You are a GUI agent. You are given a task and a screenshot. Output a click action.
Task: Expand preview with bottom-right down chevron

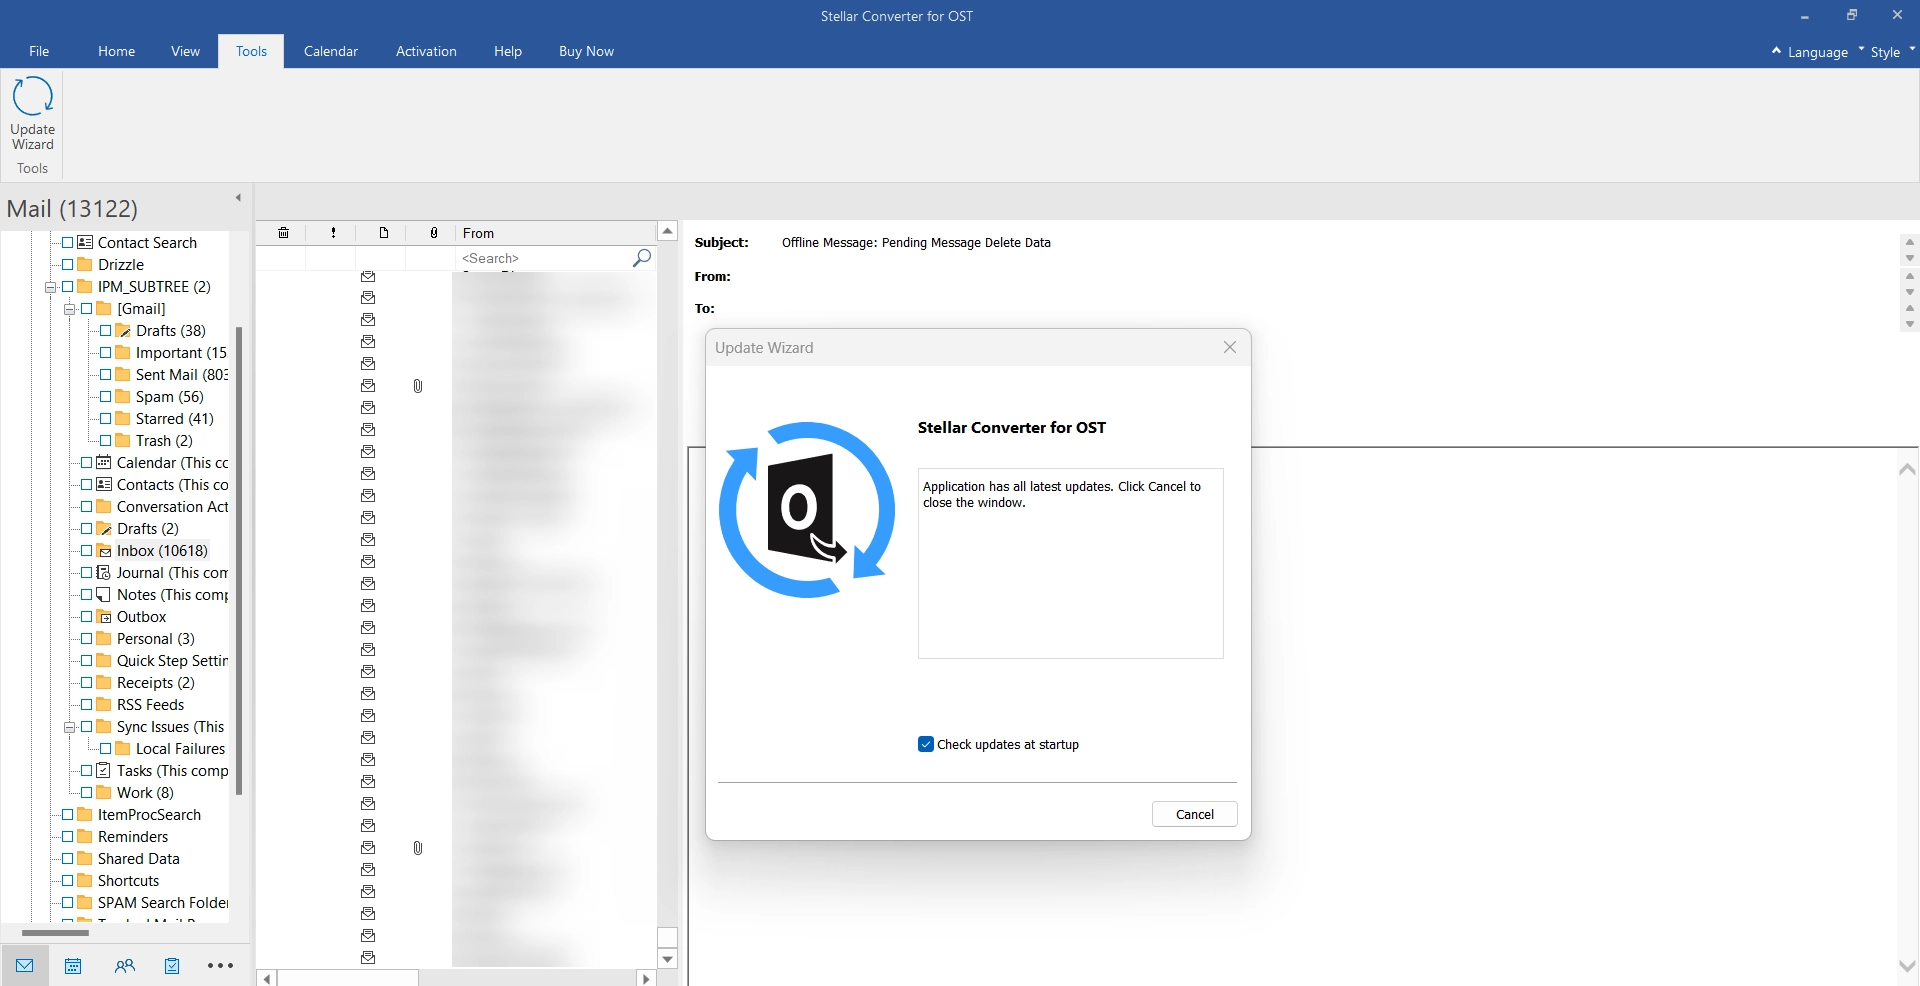coord(1907,965)
